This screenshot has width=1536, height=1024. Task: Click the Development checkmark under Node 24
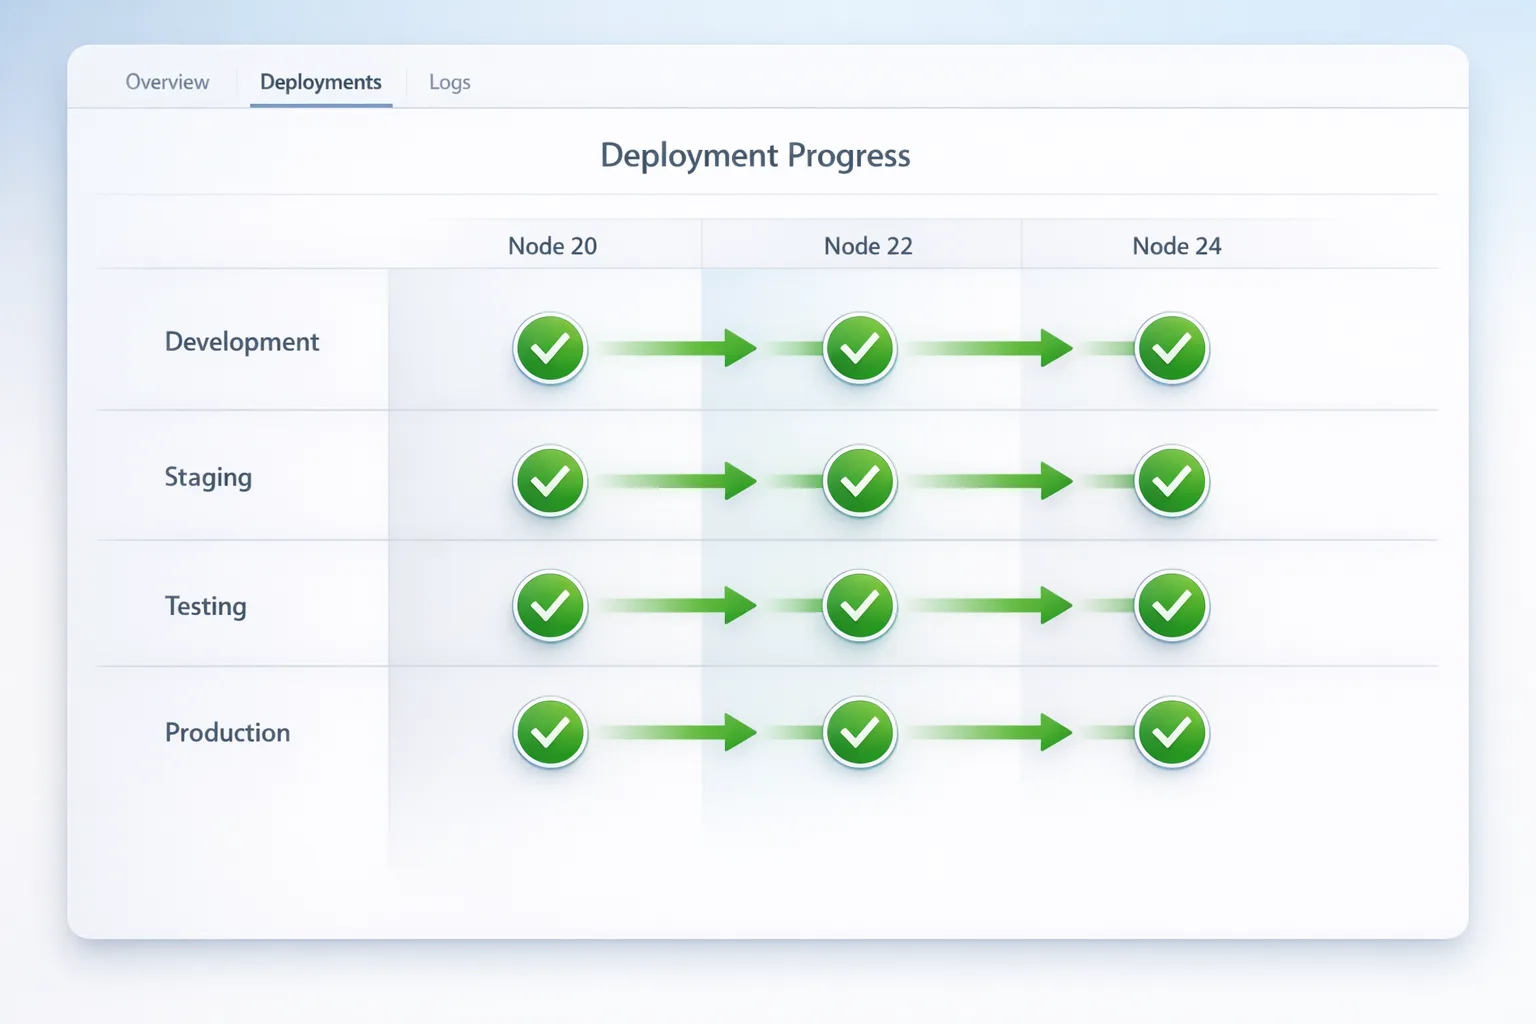[1171, 348]
